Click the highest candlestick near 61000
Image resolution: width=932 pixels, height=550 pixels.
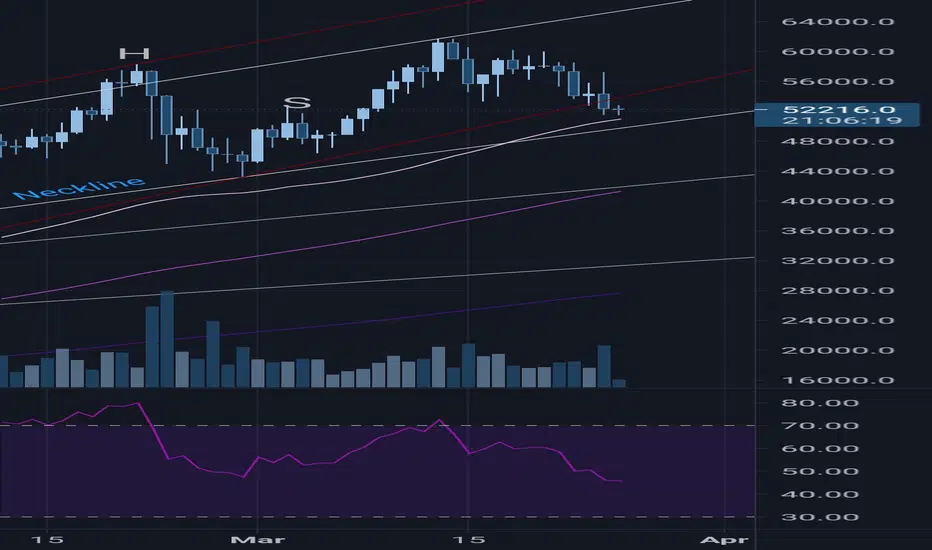point(438,58)
